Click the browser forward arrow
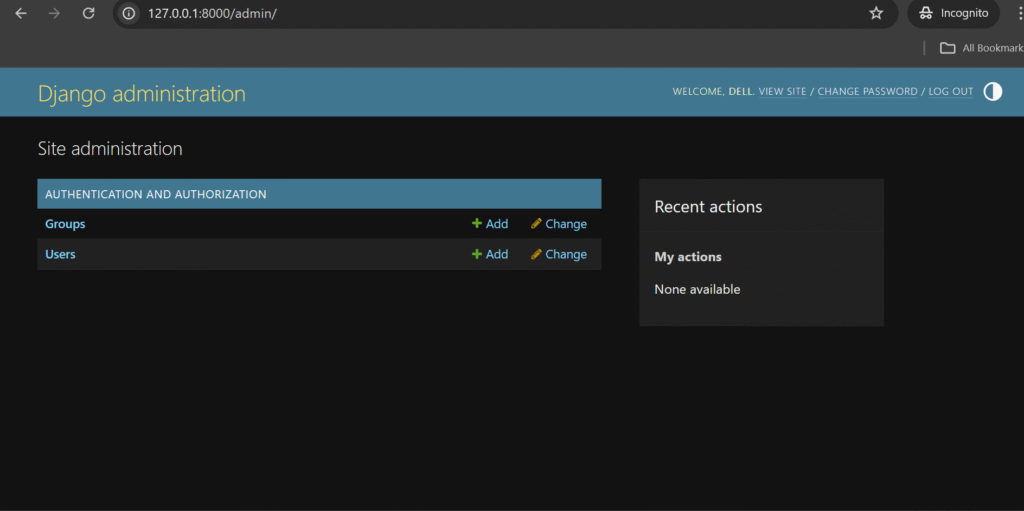This screenshot has height=511, width=1024. (54, 13)
